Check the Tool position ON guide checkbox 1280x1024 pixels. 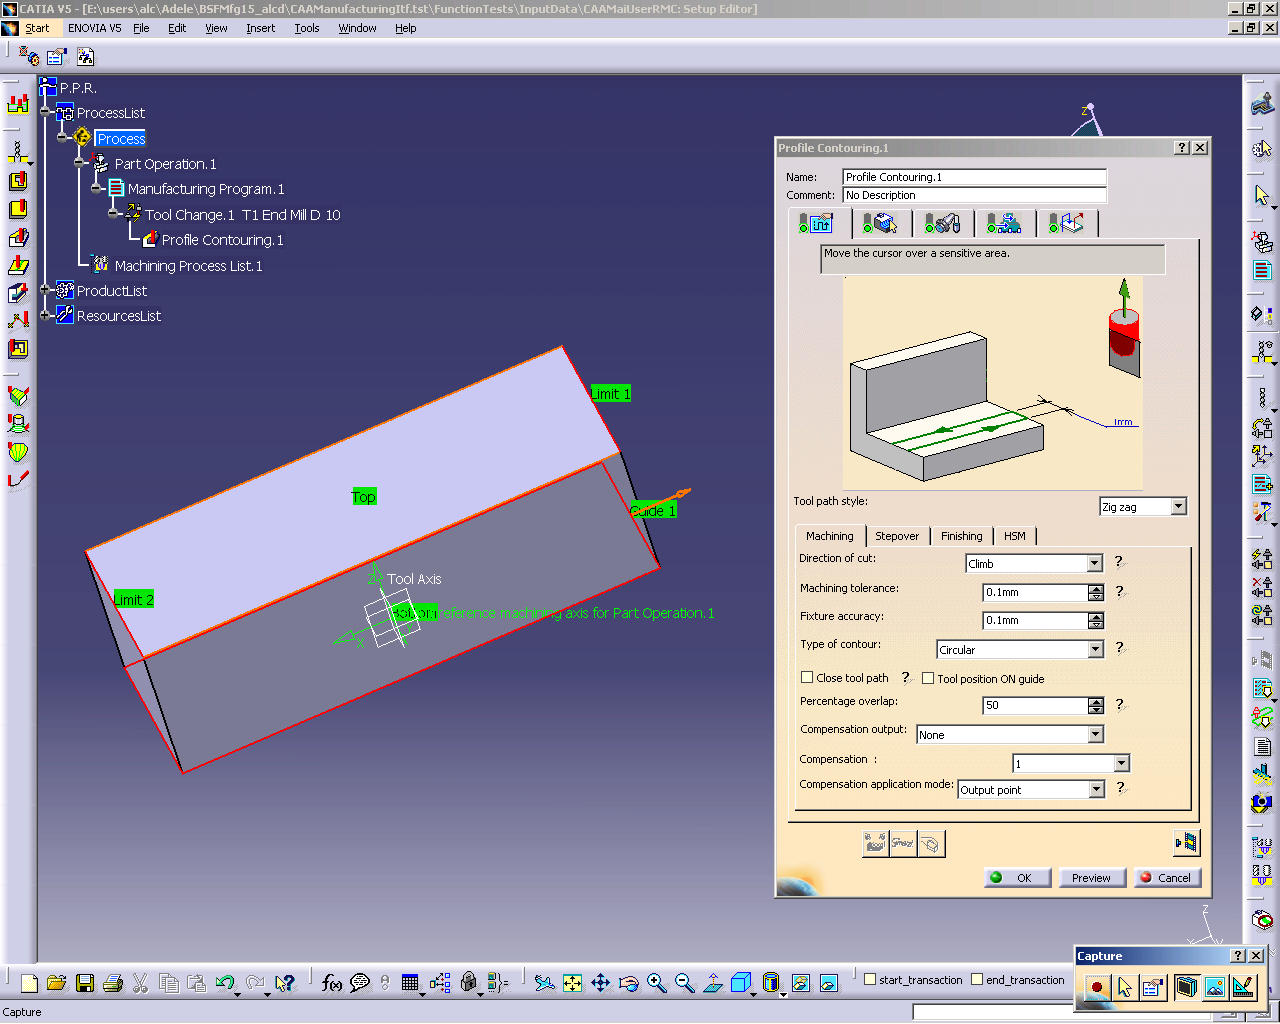(928, 678)
